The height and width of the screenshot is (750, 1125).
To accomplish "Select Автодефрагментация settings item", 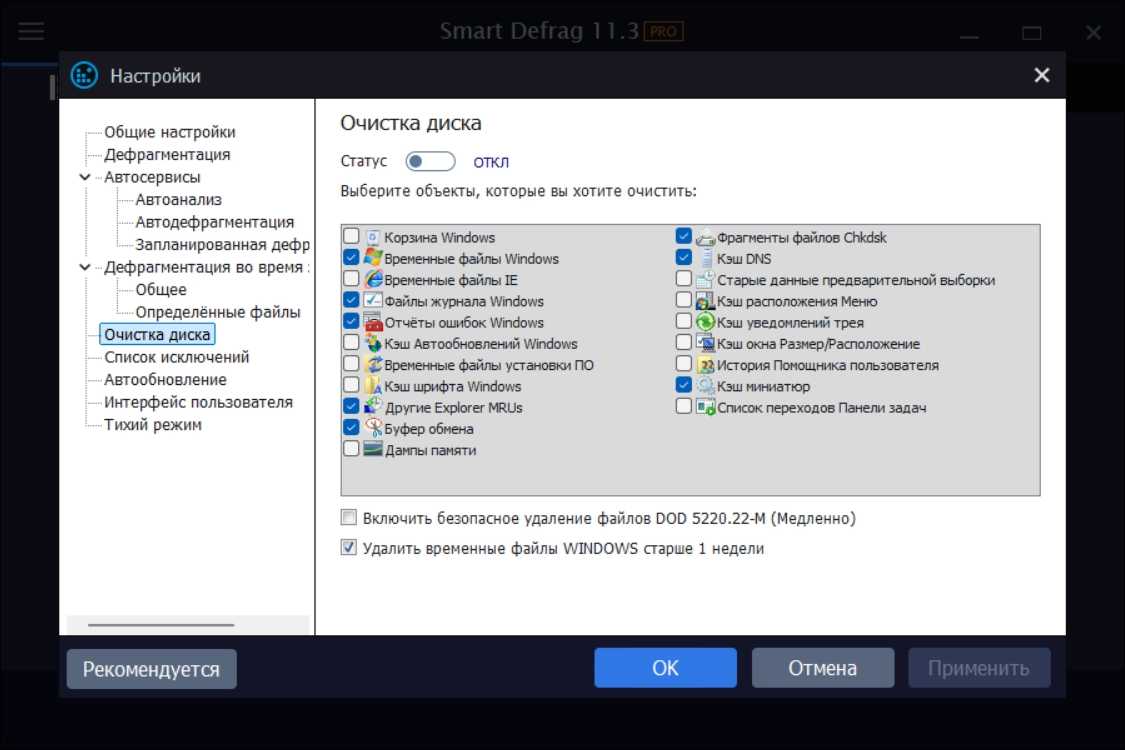I will pos(215,222).
